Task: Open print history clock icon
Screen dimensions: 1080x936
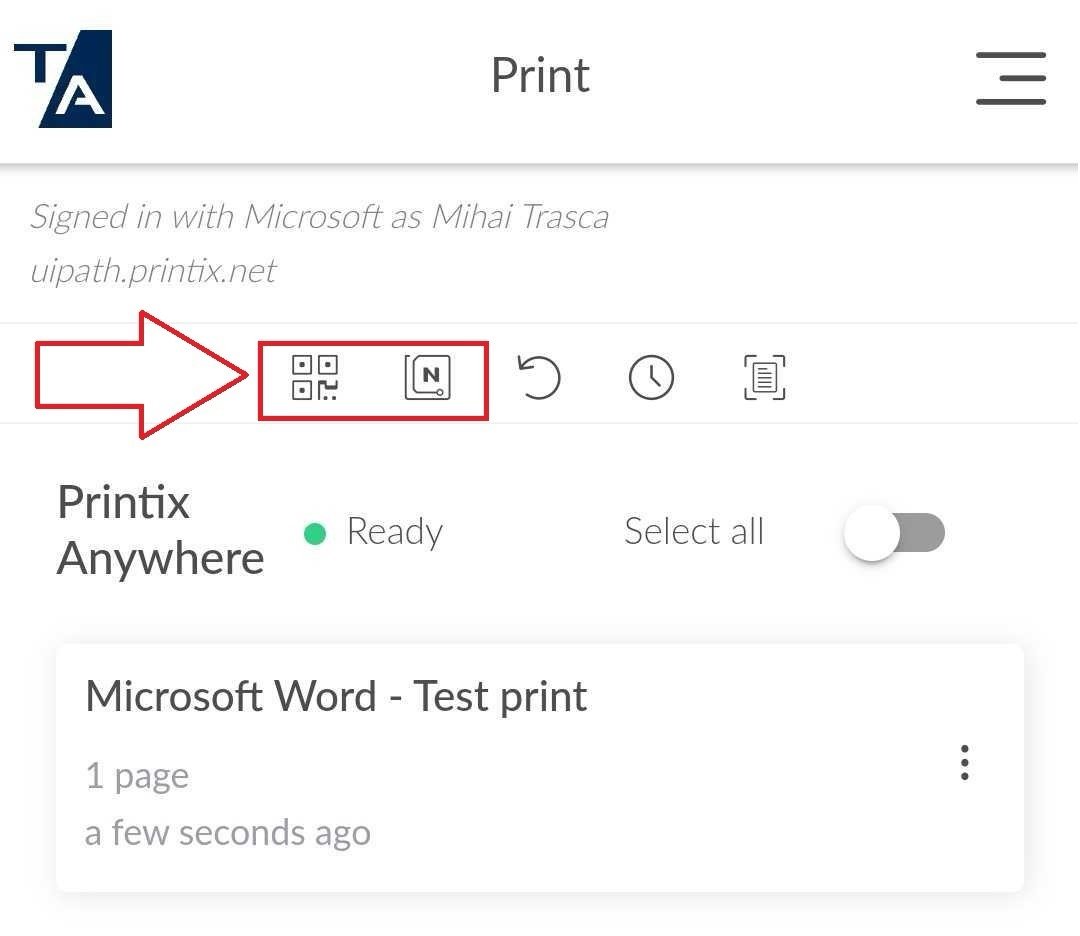Action: point(651,377)
